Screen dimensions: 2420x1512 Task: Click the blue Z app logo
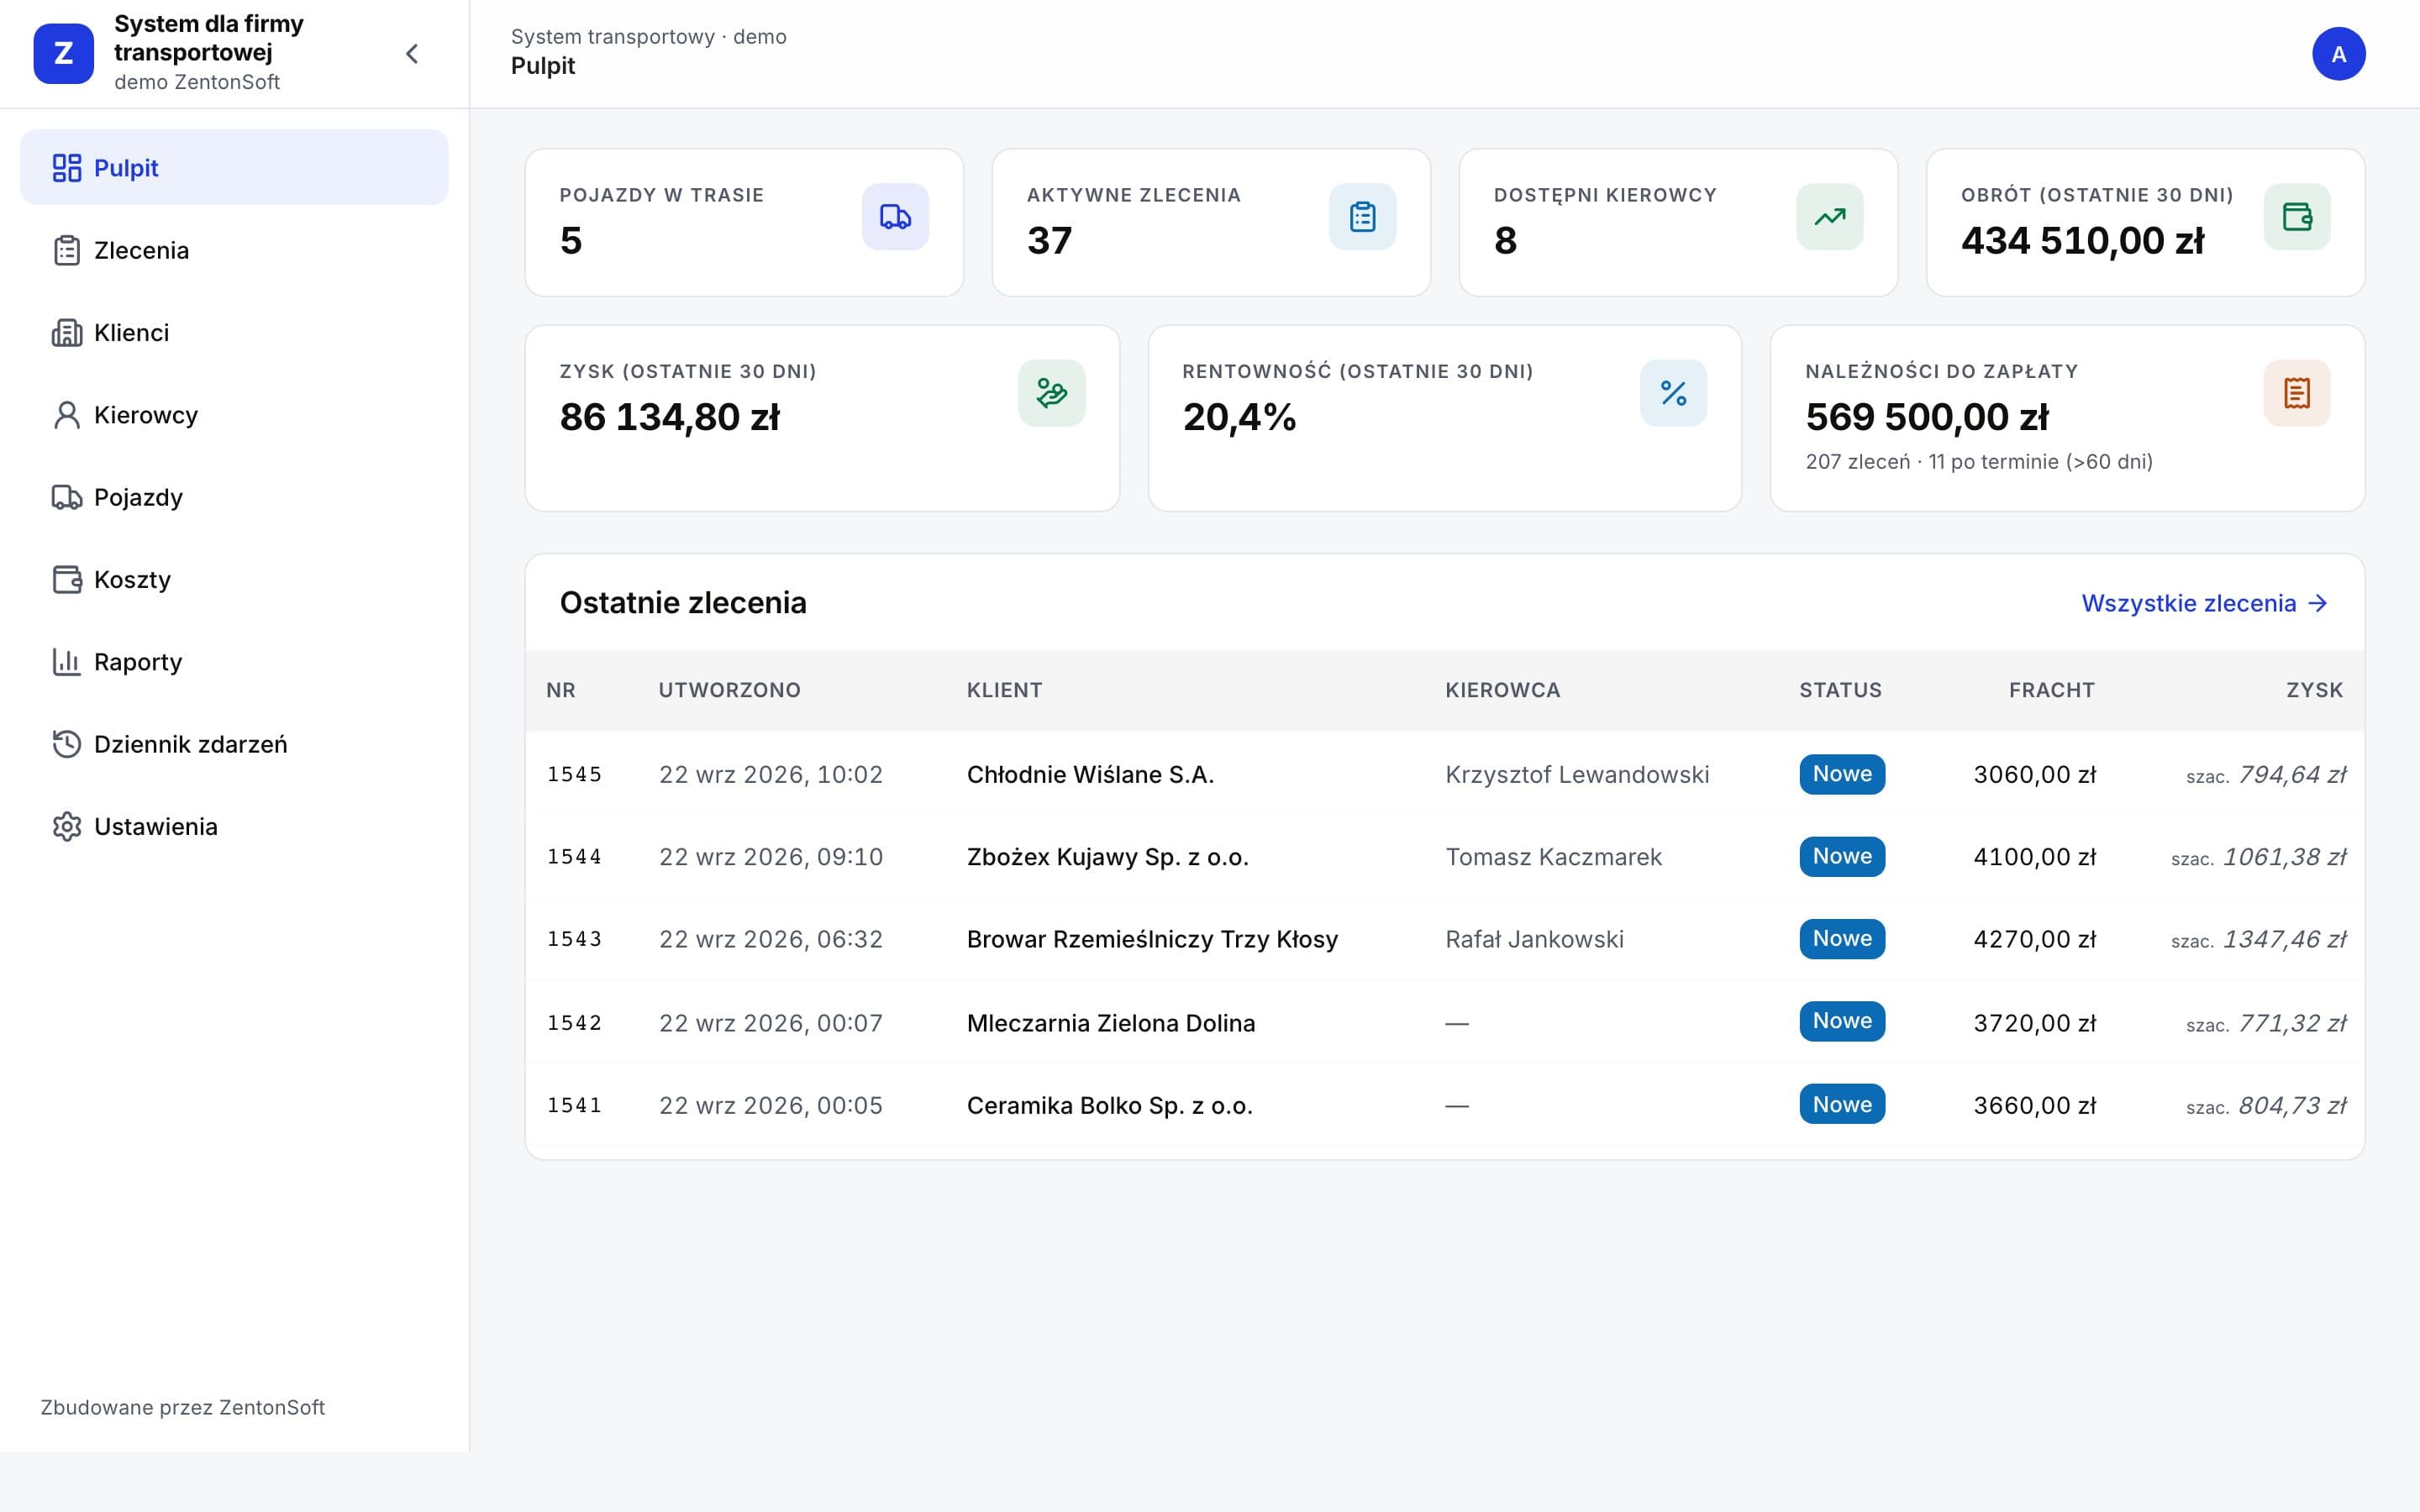tap(63, 54)
